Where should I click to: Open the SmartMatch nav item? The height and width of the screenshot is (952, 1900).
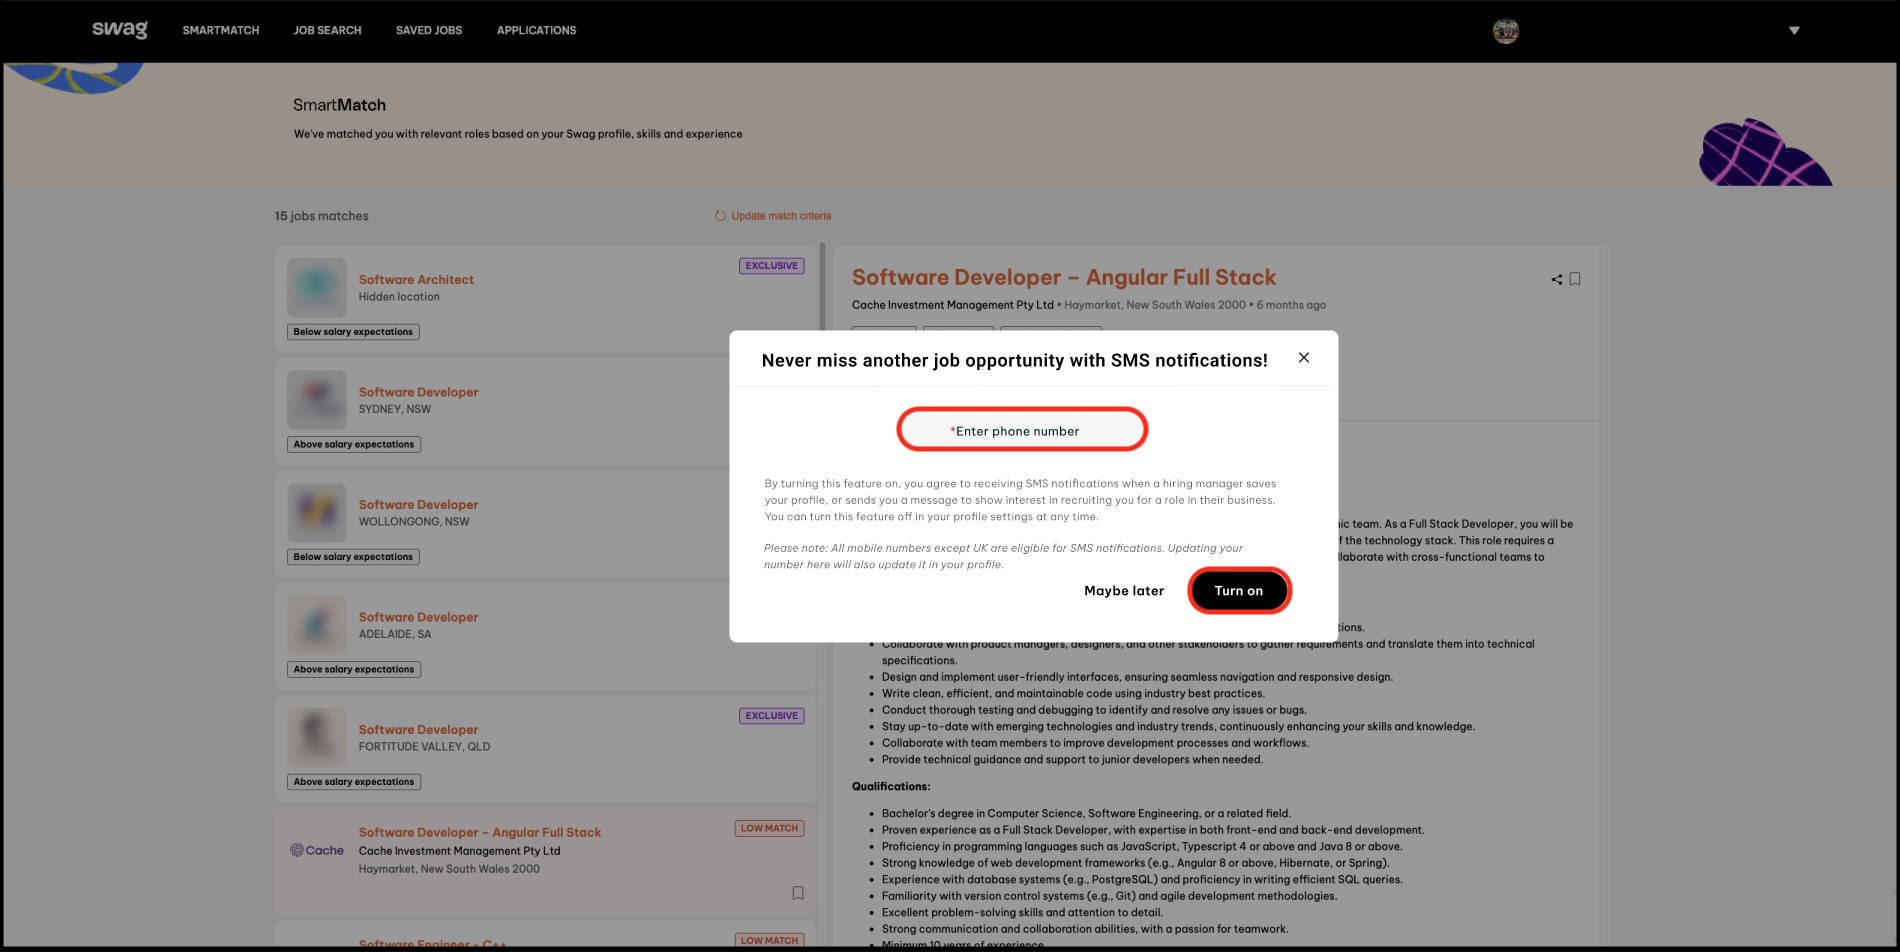pos(221,31)
